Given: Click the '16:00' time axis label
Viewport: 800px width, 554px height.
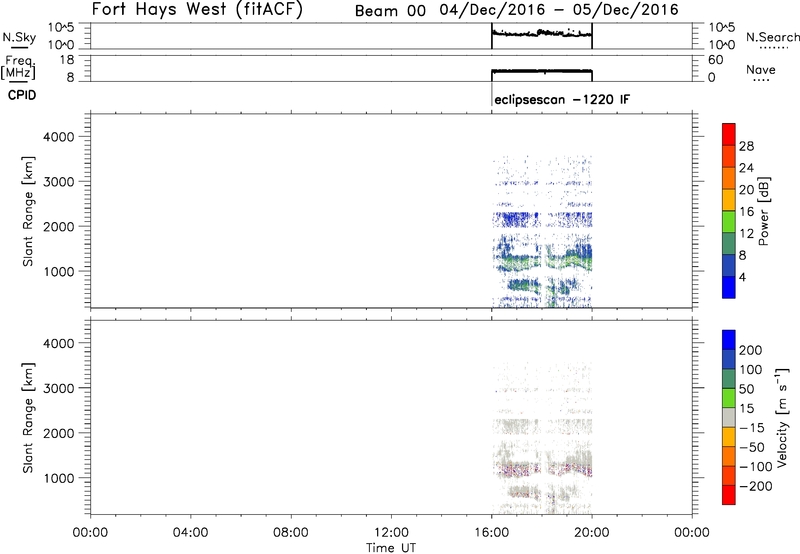Looking at the screenshot, I should click(x=491, y=533).
